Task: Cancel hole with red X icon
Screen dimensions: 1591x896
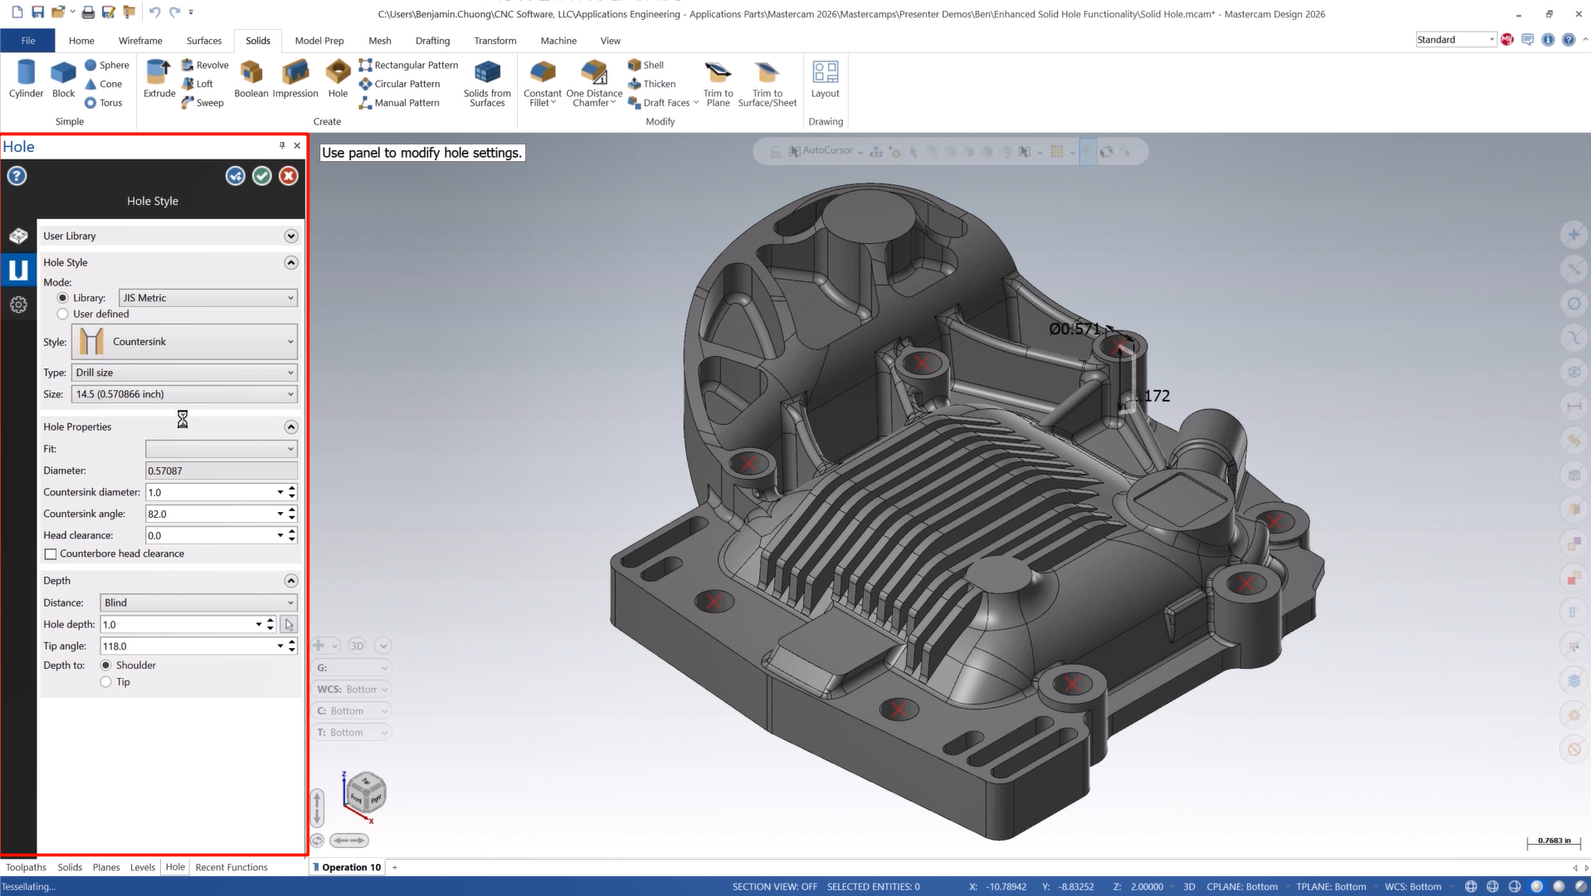Action: [288, 176]
